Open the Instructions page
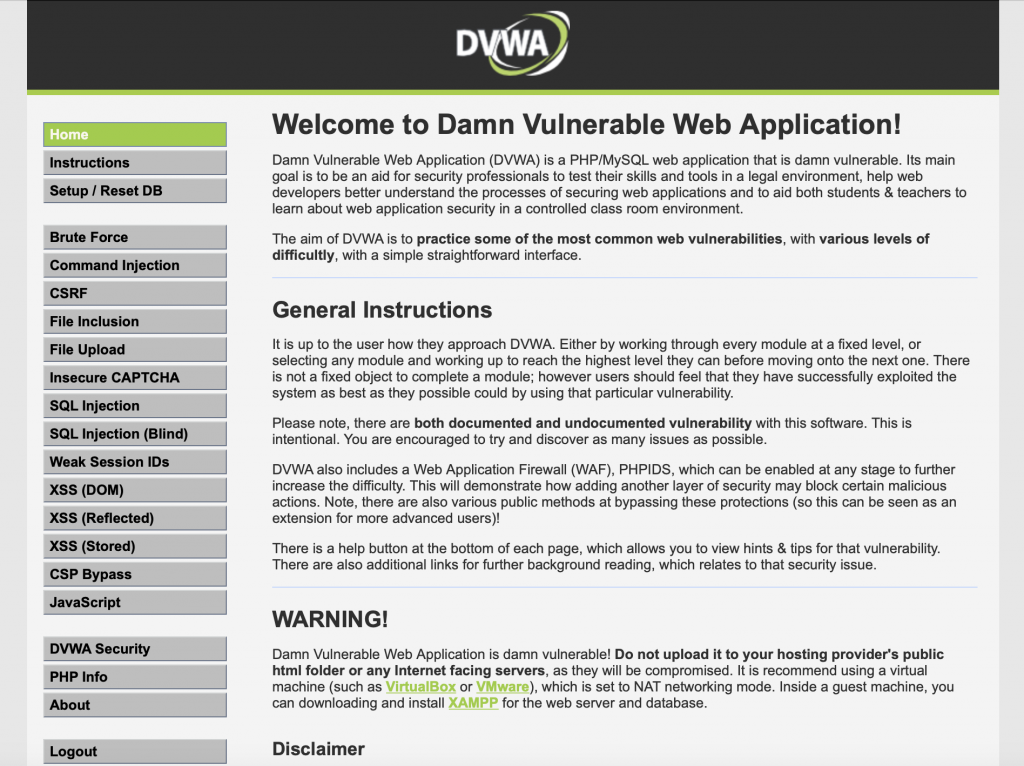The image size is (1024, 766). point(135,163)
